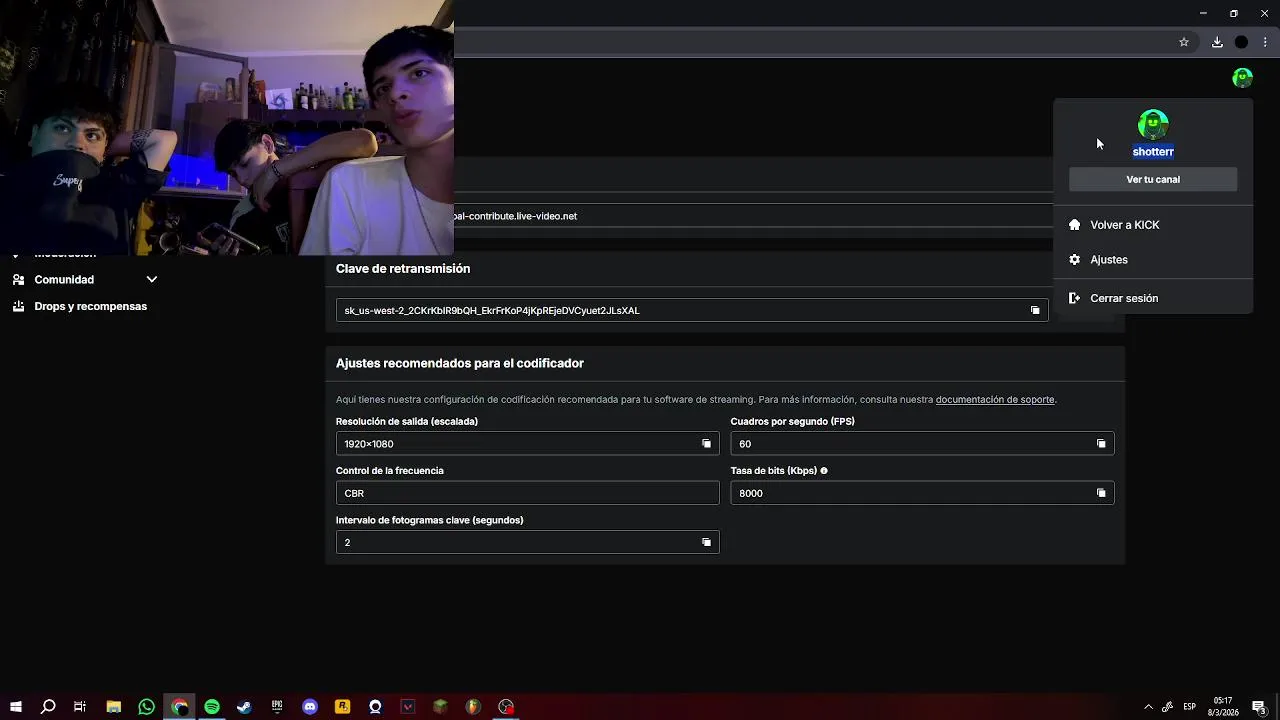
Task: Click the taskbar clock showing 05:17
Action: 1223,707
